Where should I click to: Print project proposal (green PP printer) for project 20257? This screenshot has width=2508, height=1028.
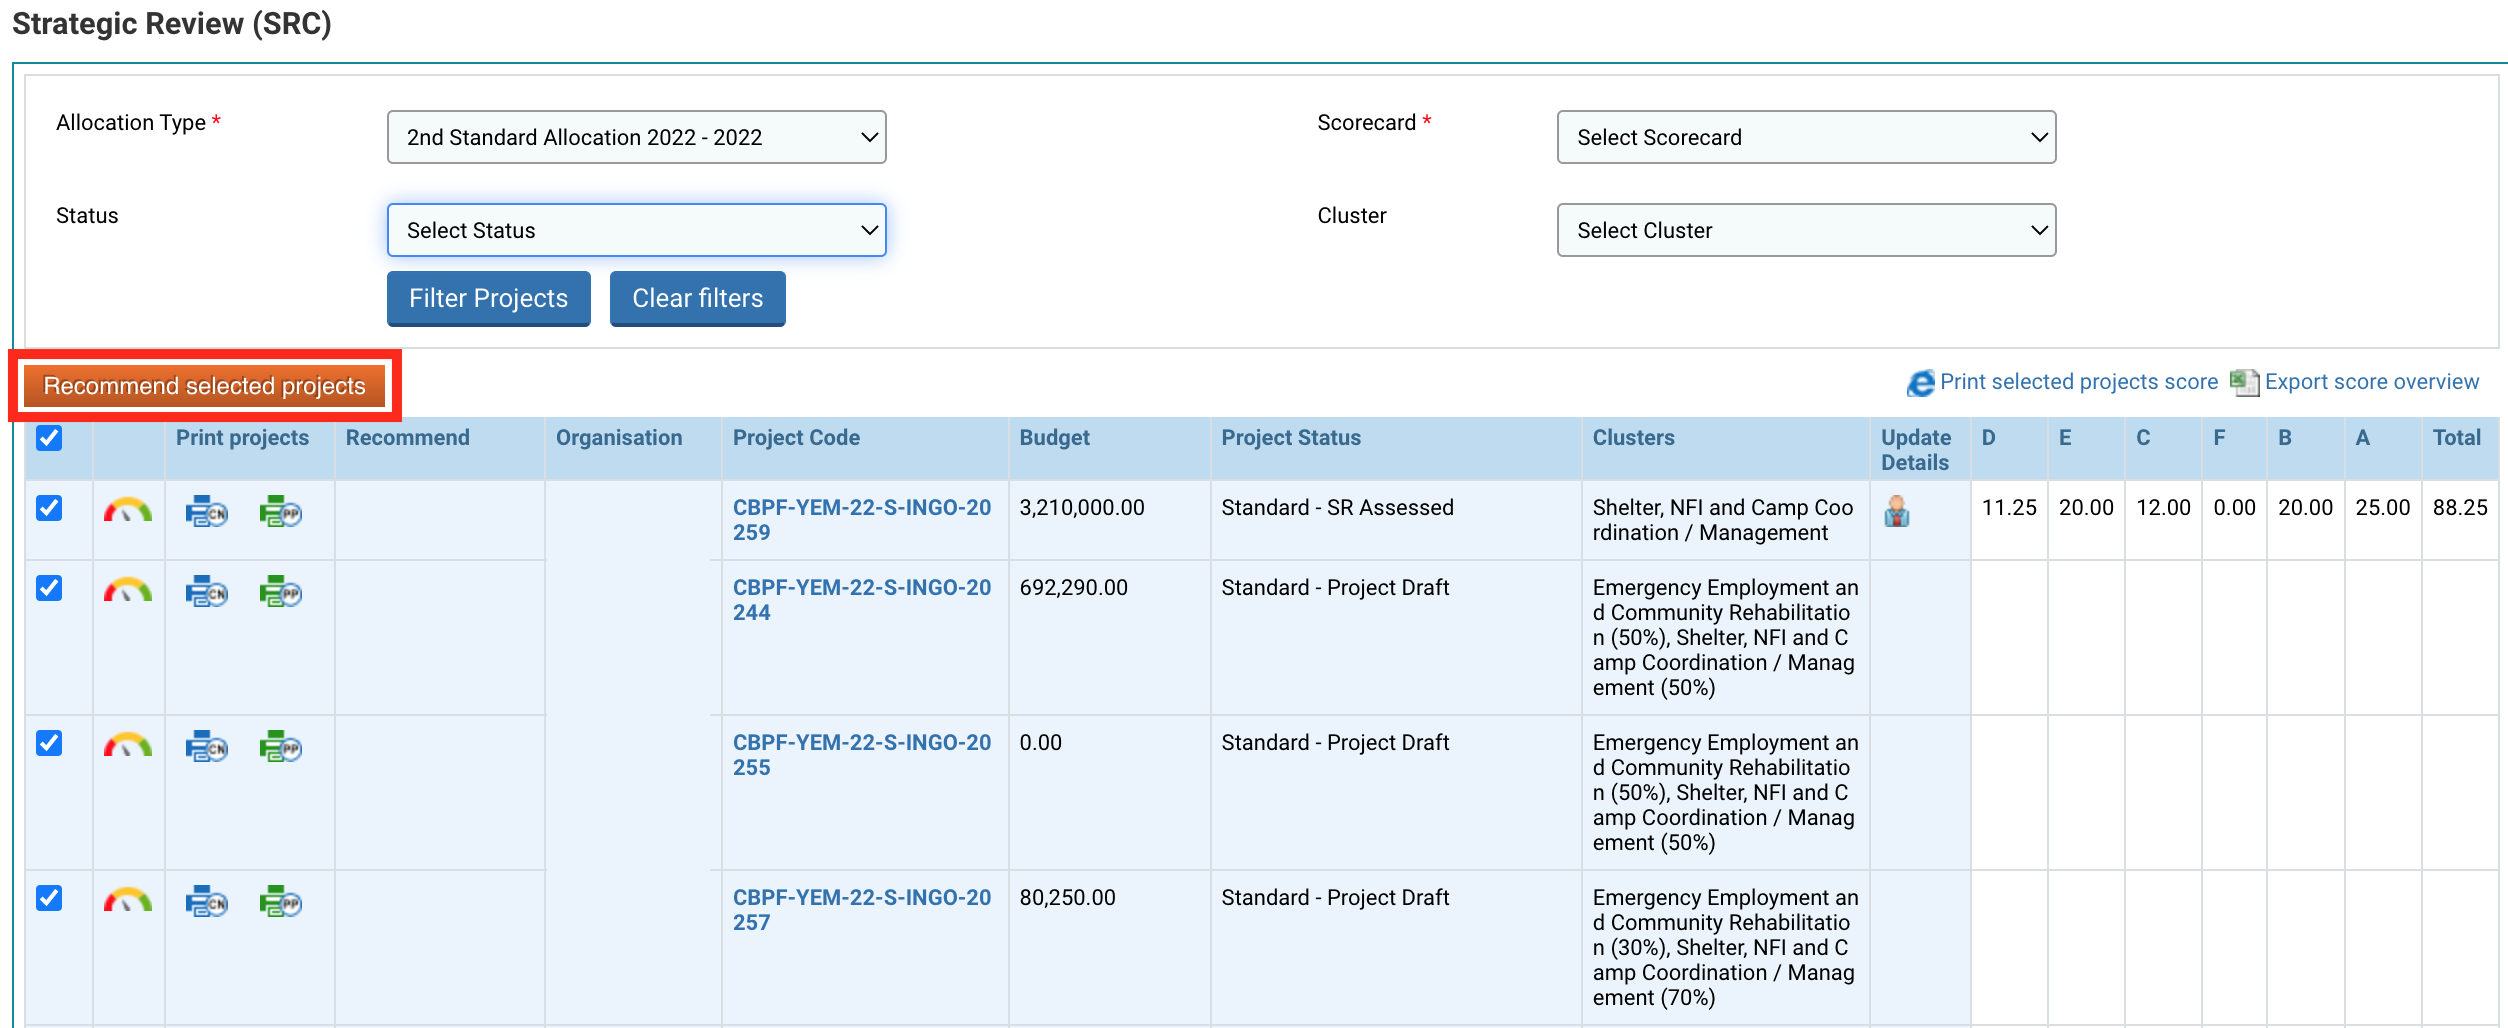click(281, 902)
